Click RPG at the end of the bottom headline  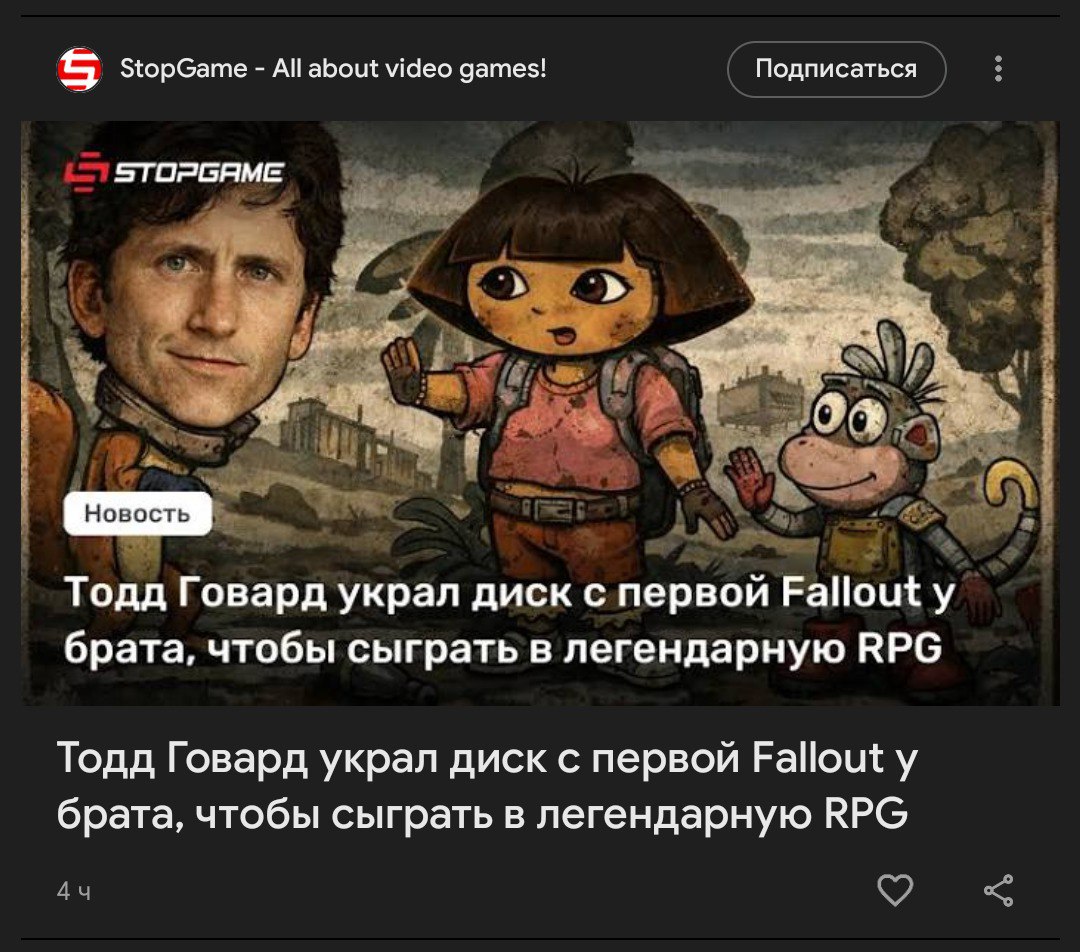click(866, 814)
